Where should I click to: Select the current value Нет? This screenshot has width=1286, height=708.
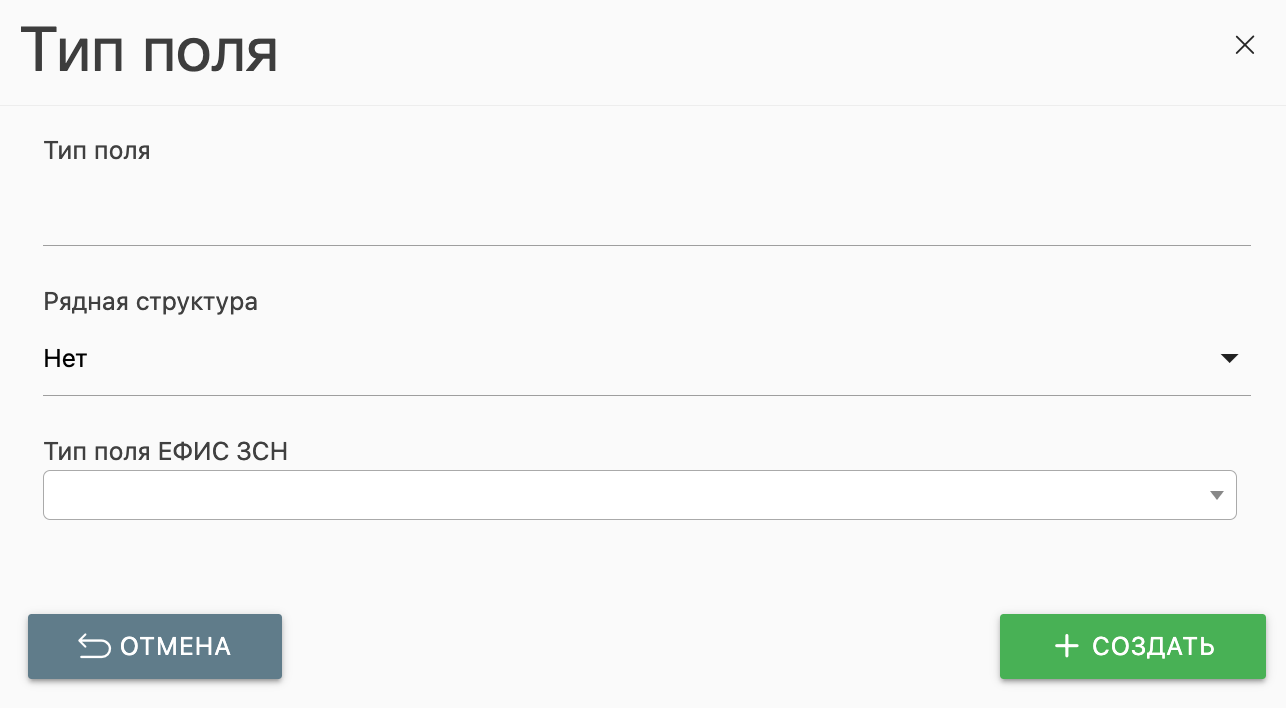pos(66,359)
